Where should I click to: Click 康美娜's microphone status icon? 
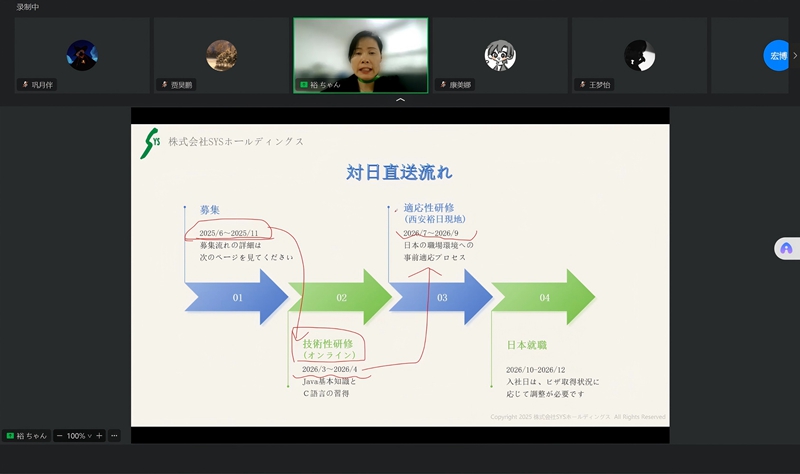[x=443, y=85]
